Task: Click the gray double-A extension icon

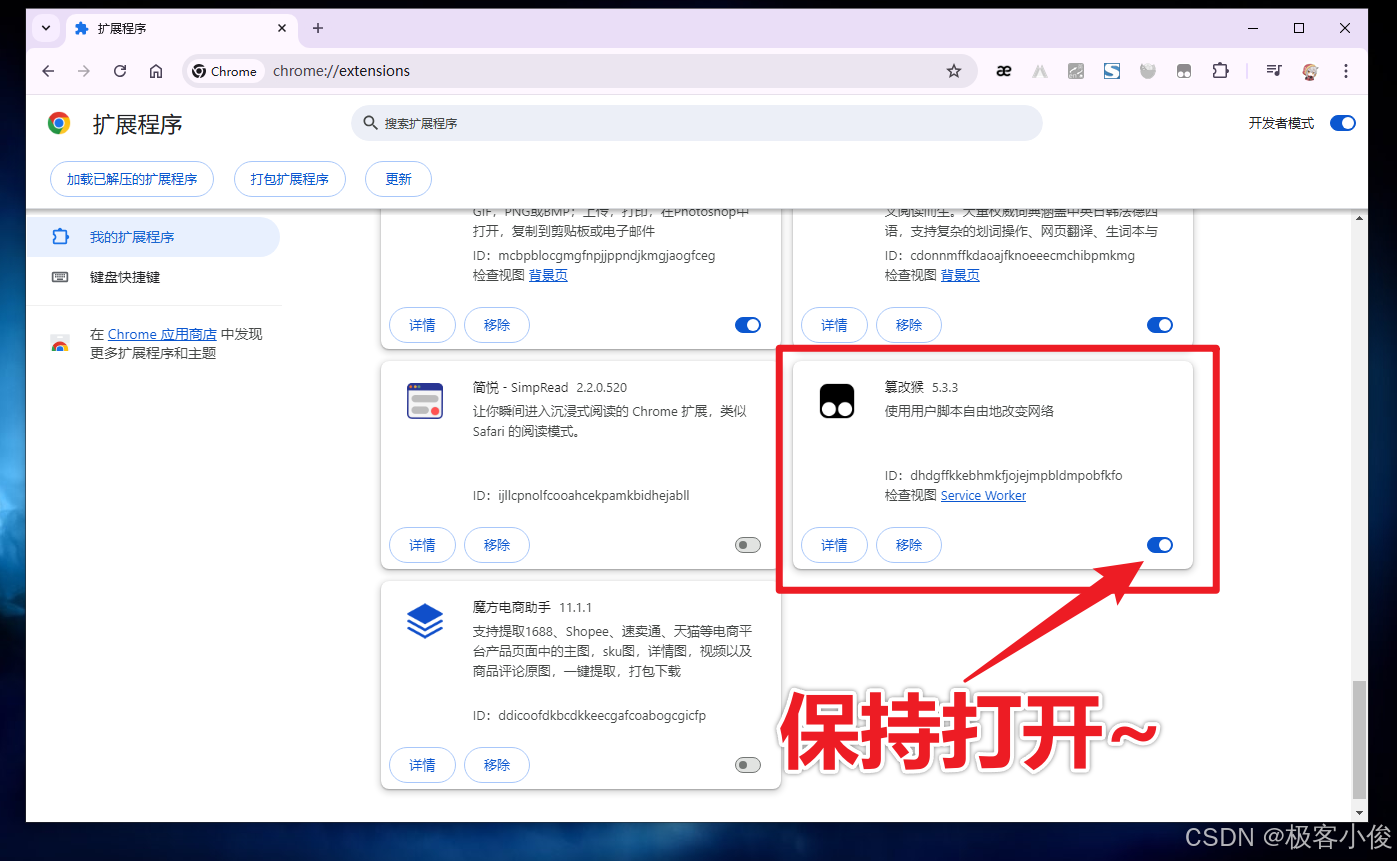Action: click(1040, 71)
